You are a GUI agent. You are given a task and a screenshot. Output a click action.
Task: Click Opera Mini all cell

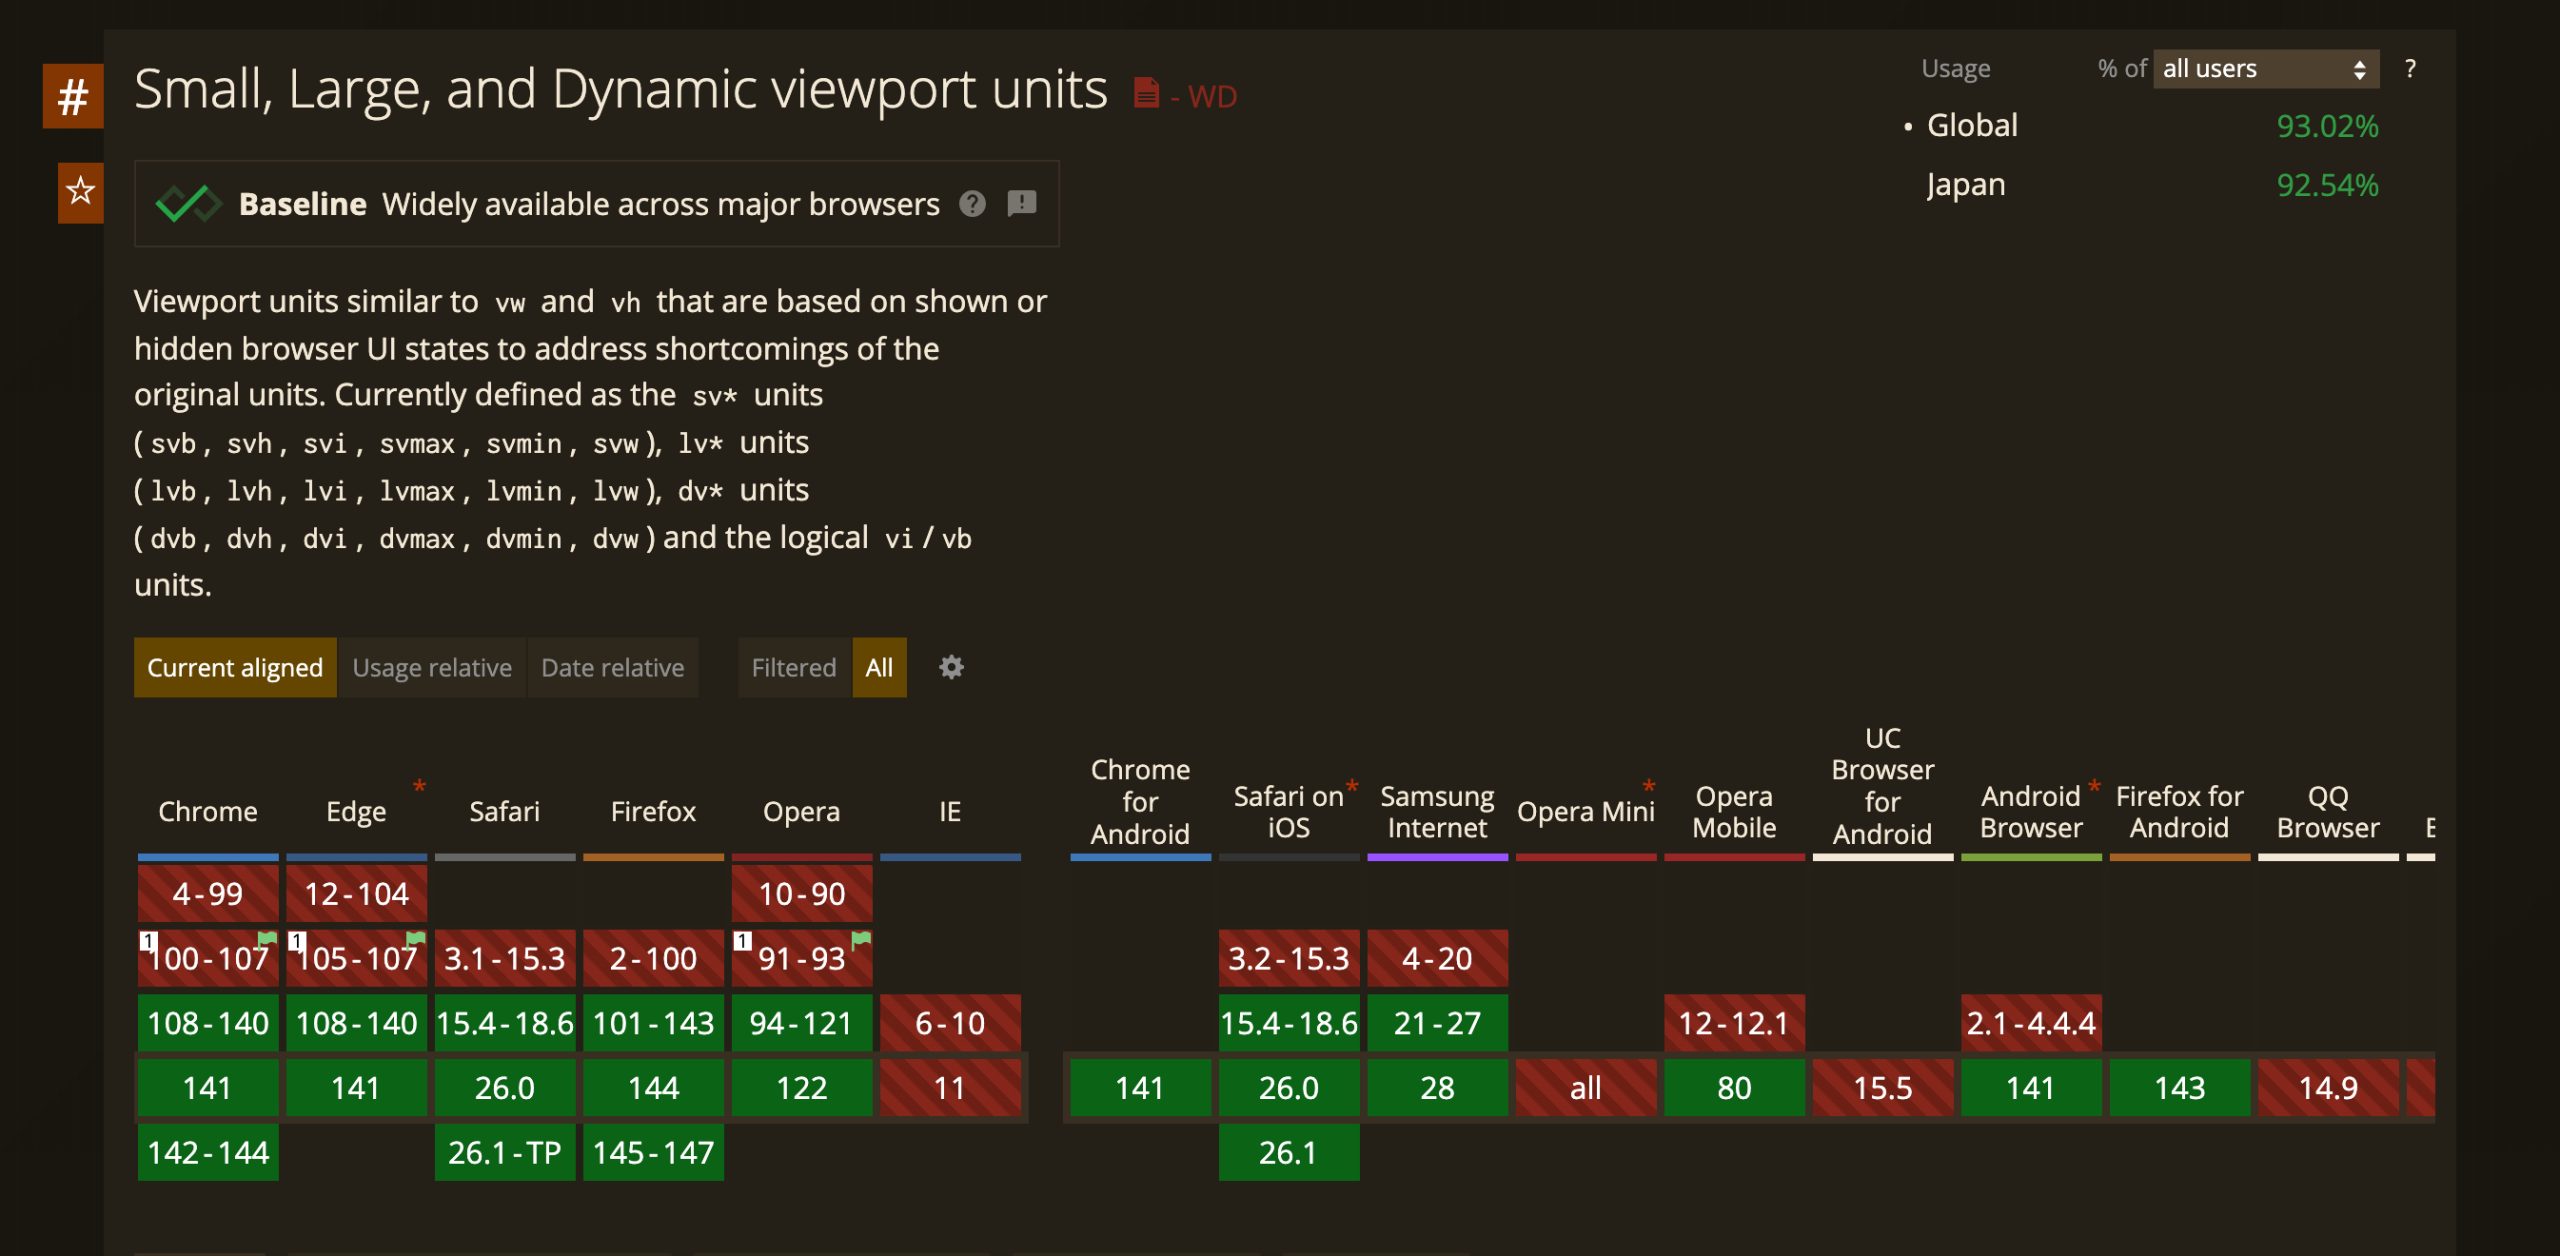pyautogui.click(x=1585, y=1088)
